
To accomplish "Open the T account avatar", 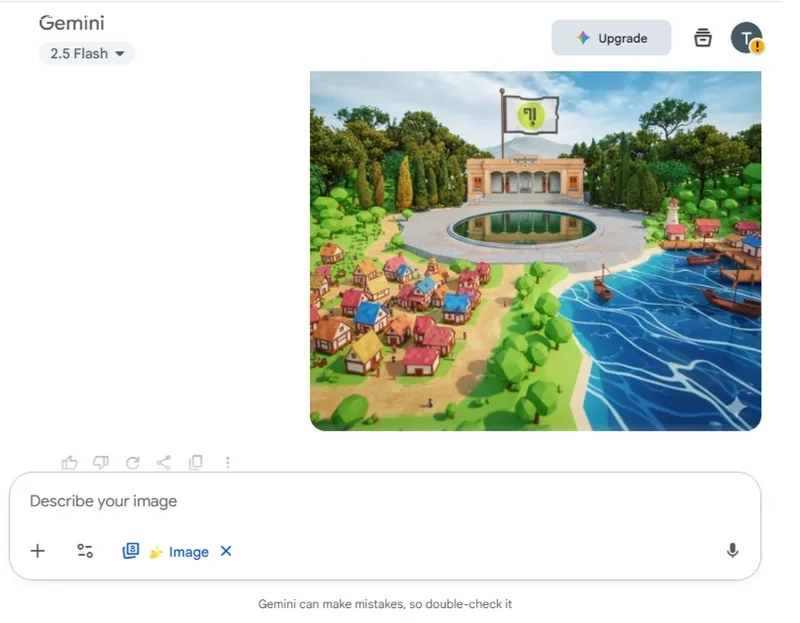I will pos(746,38).
